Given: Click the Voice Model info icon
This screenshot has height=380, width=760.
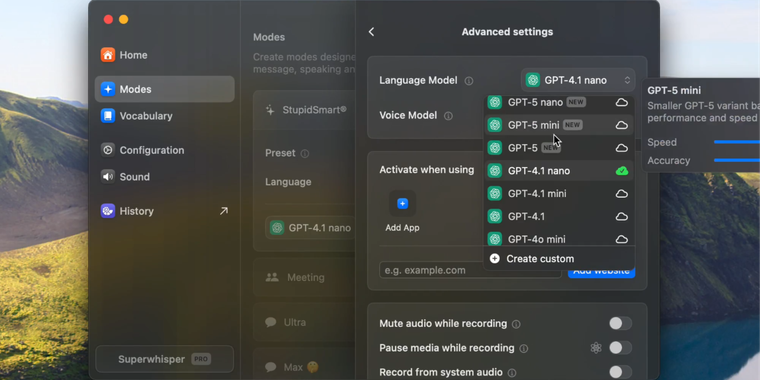Looking at the screenshot, I should coord(448,116).
